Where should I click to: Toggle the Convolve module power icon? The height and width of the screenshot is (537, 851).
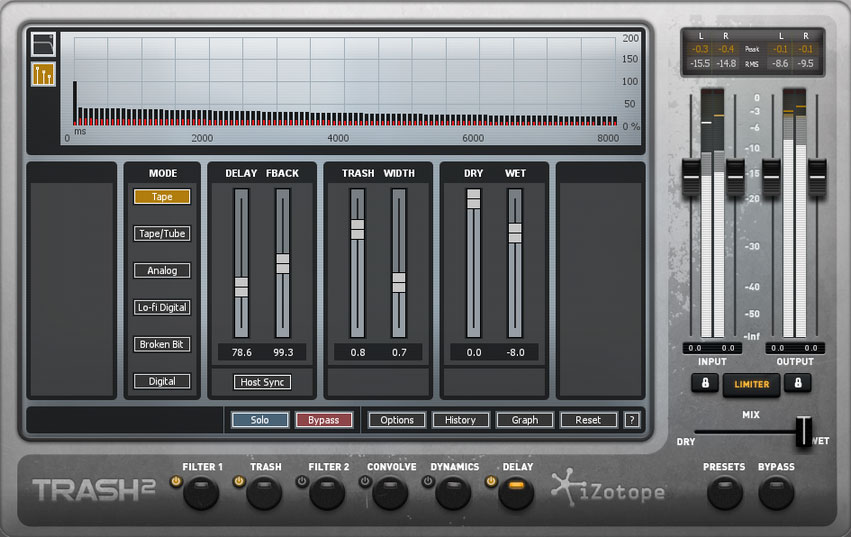365,482
